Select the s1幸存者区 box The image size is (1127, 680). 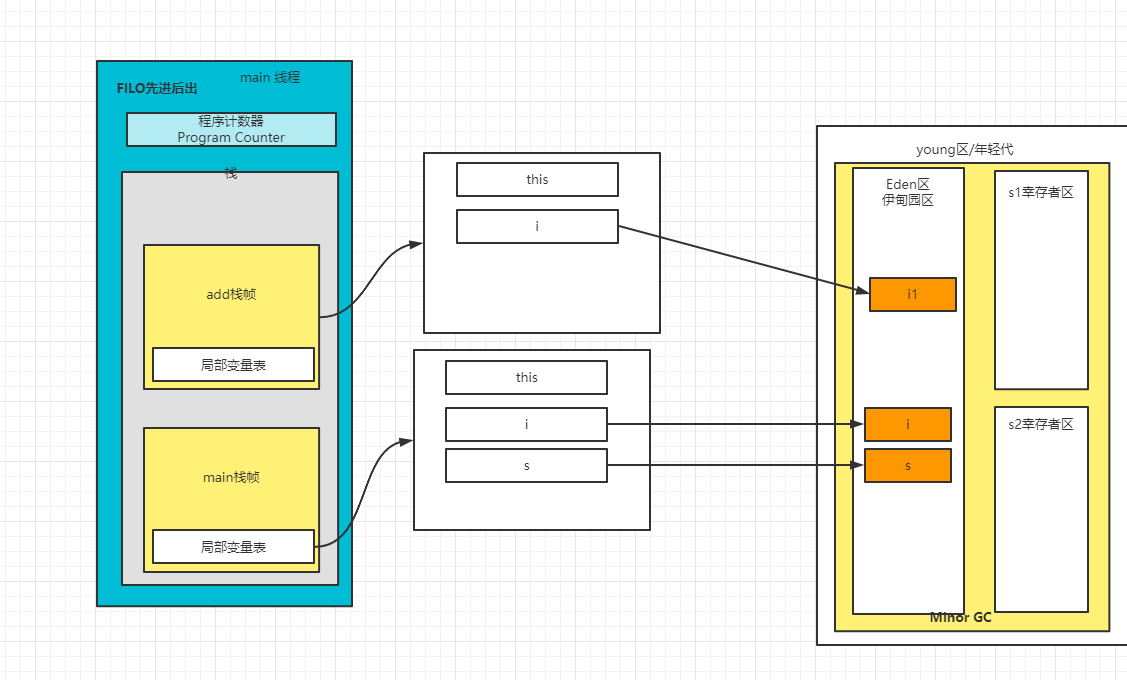(1041, 280)
